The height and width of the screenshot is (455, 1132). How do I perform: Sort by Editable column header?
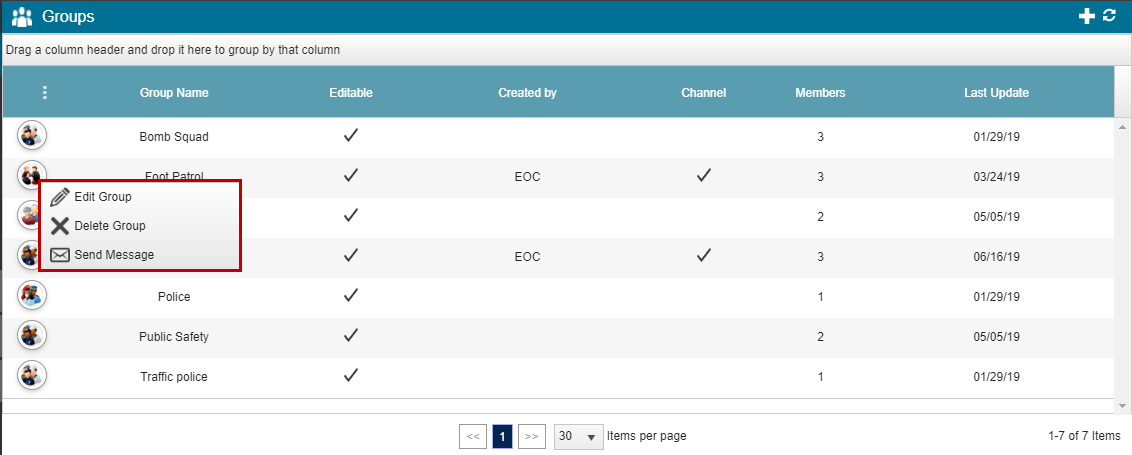click(351, 92)
